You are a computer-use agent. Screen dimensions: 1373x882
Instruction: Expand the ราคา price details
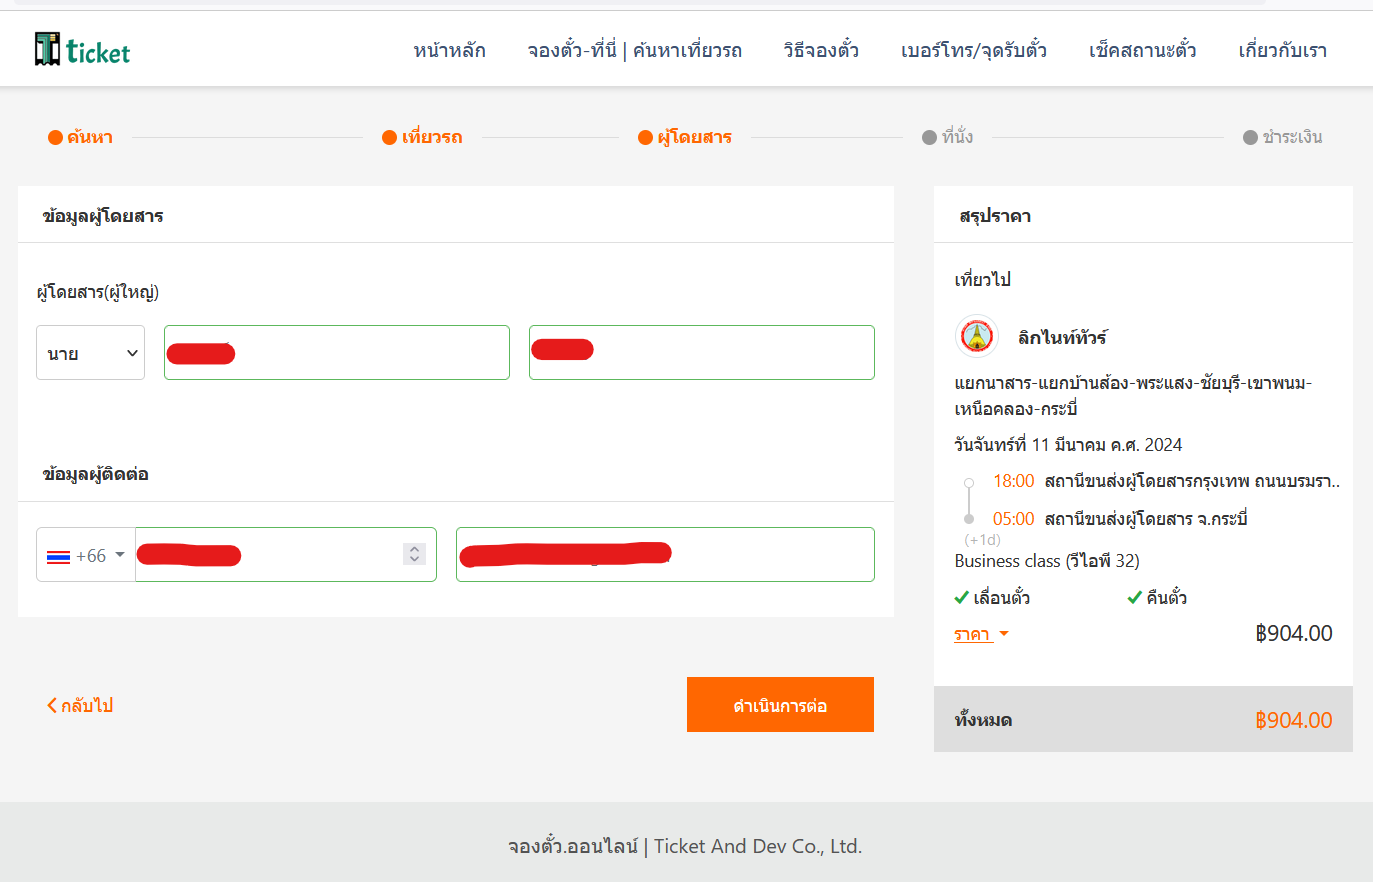[981, 634]
